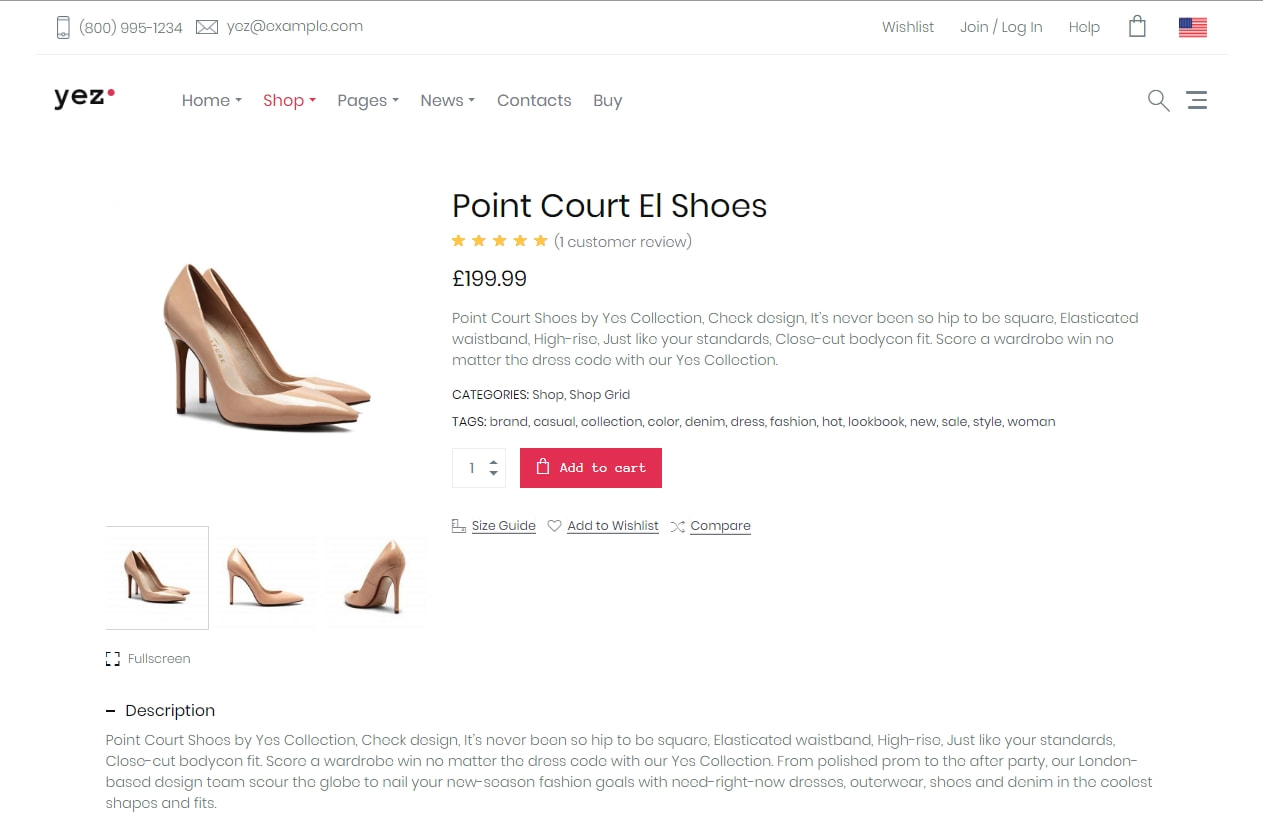Open the Shop dropdown menu
The width and height of the screenshot is (1263, 823).
point(289,100)
